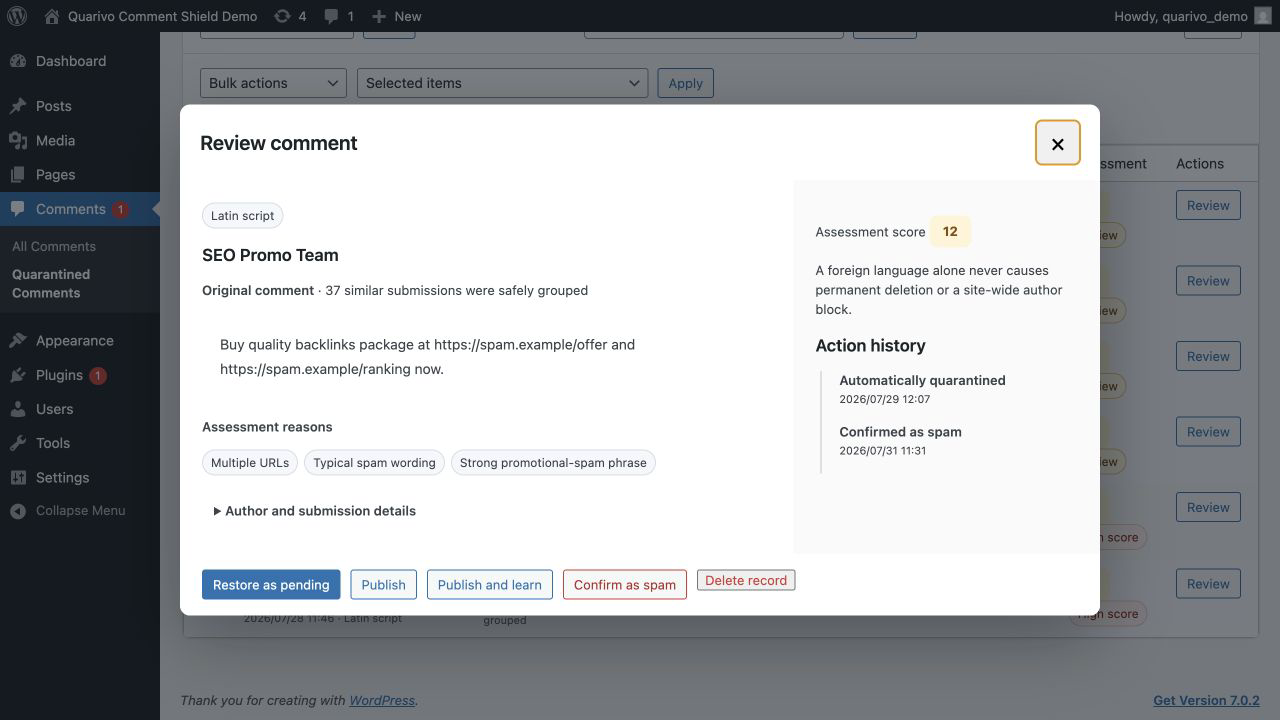Click the Comments pending count badge
Image resolution: width=1280 pixels, height=720 pixels.
[120, 210]
